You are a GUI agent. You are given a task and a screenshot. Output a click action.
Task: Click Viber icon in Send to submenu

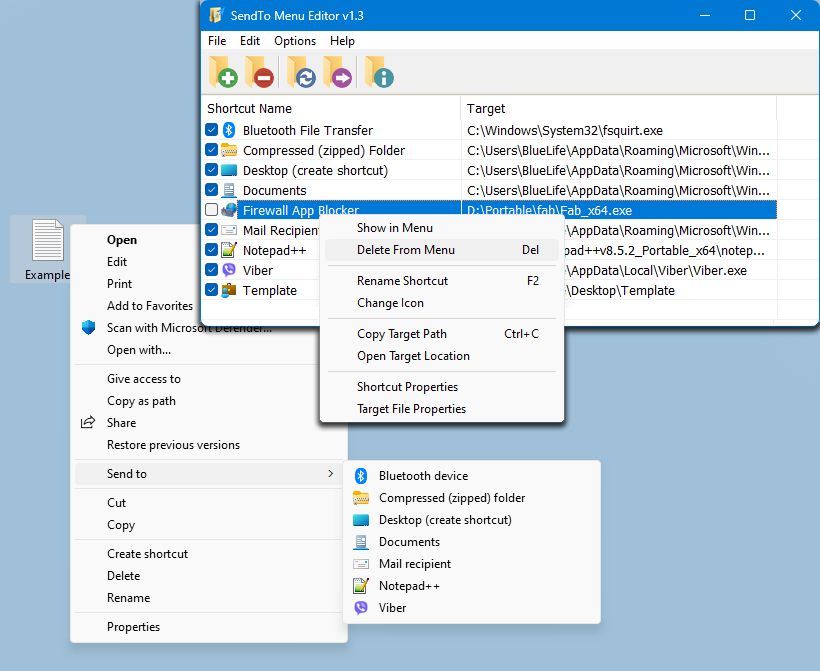[361, 608]
